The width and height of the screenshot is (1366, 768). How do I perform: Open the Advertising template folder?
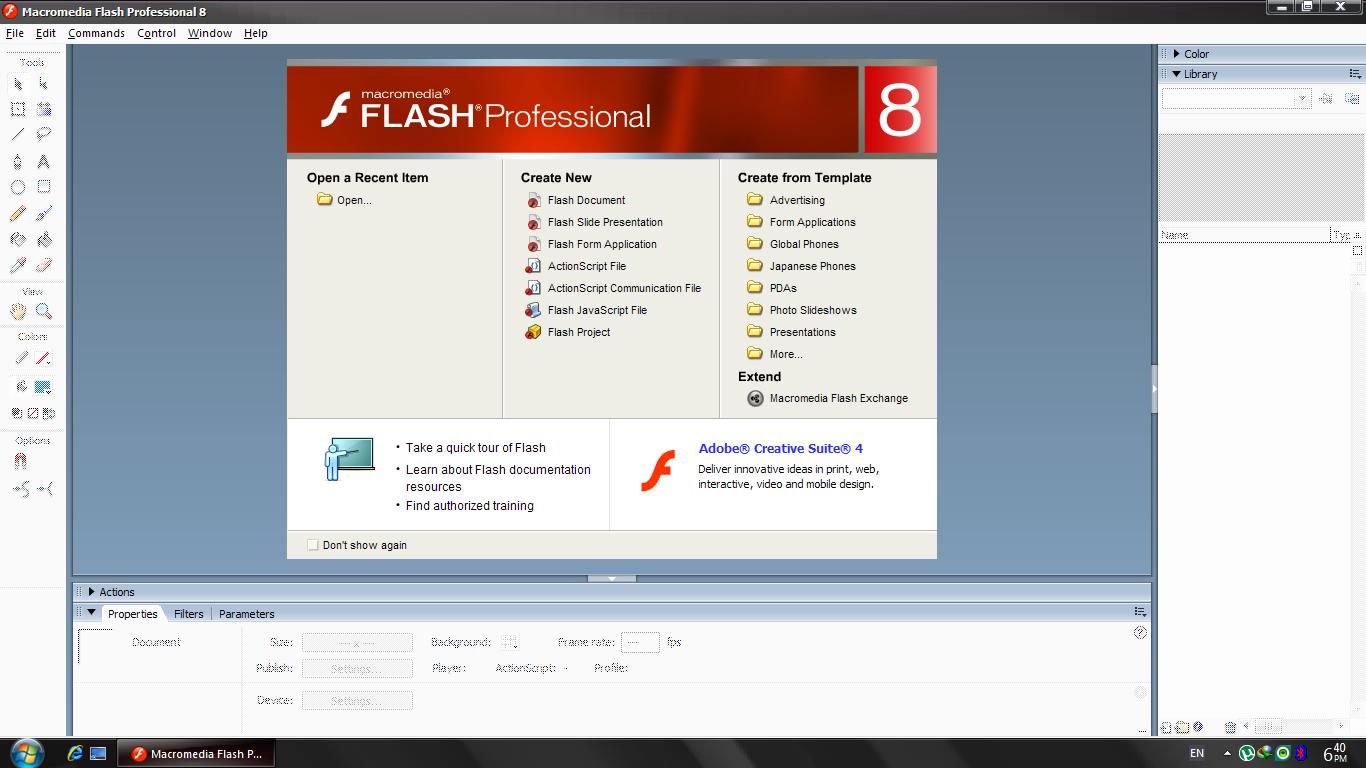click(796, 200)
